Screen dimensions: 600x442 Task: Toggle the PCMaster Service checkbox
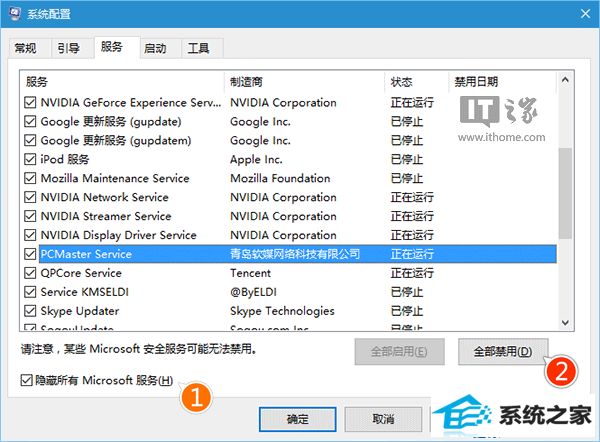tap(30, 254)
